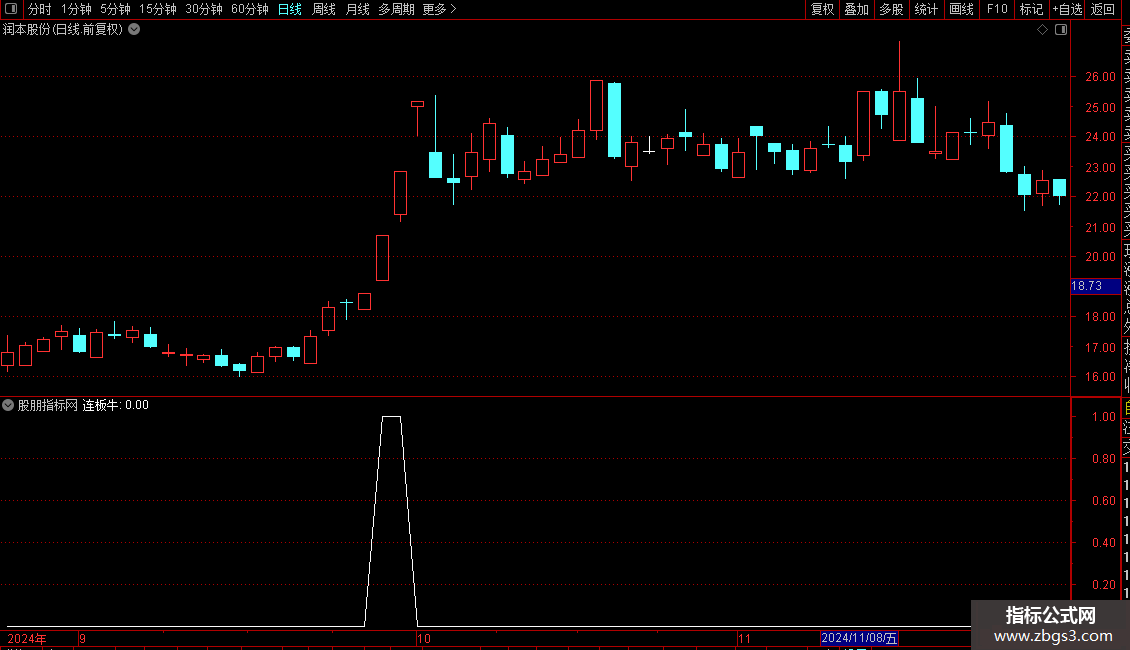Expand the 更多 periods menu
The height and width of the screenshot is (650, 1130).
click(x=439, y=9)
